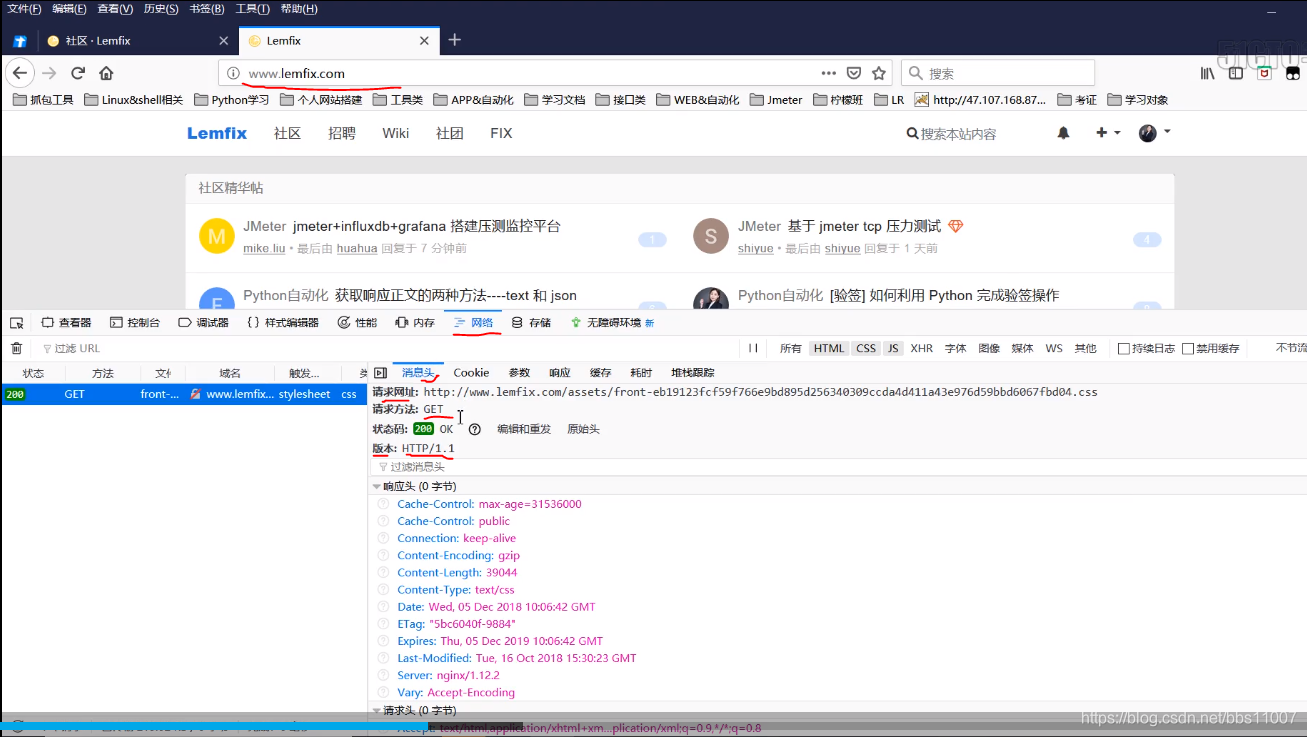Go back to the previous page
The image size is (1307, 737).
[20, 73]
